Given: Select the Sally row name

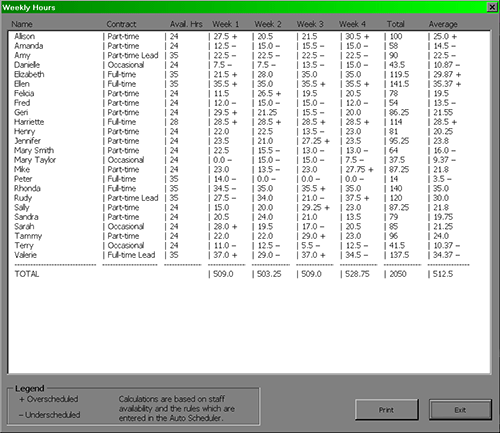Looking at the screenshot, I should click(x=22, y=207).
